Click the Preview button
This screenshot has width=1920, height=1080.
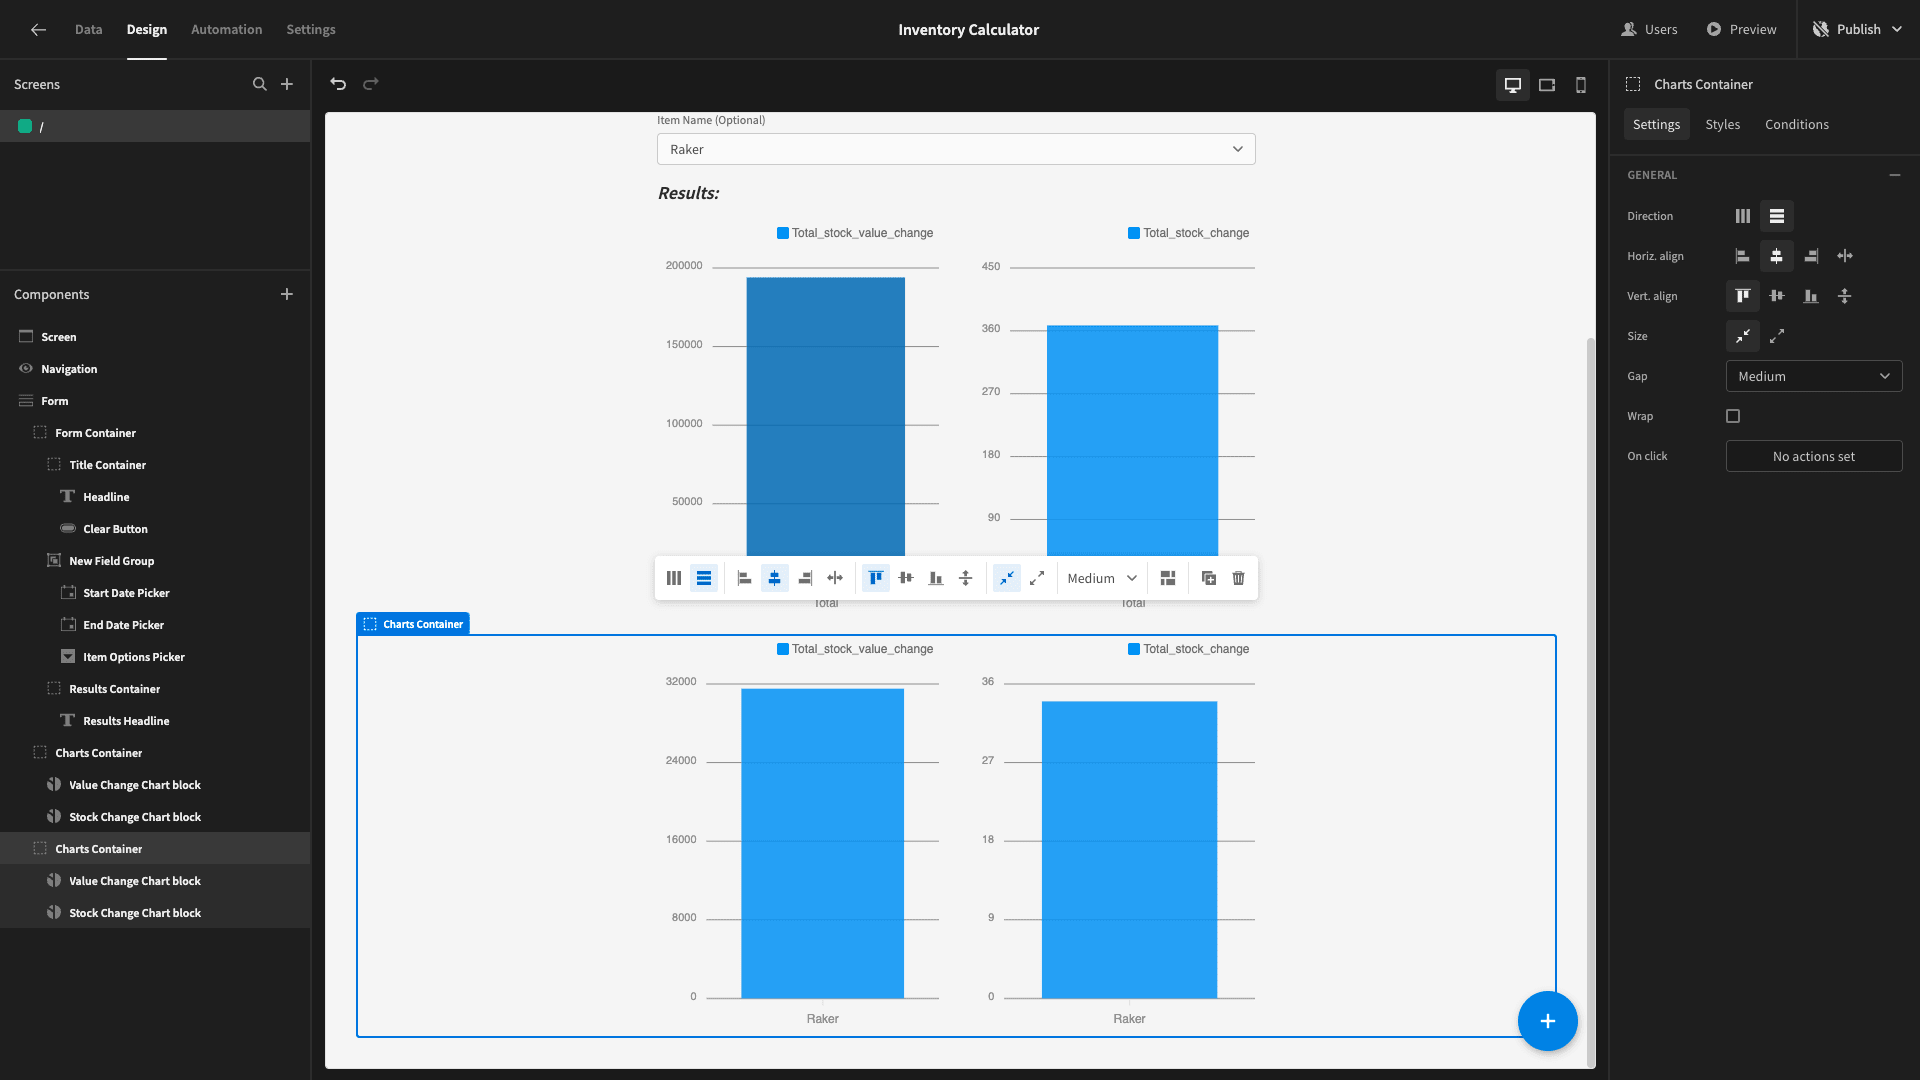(x=1741, y=29)
